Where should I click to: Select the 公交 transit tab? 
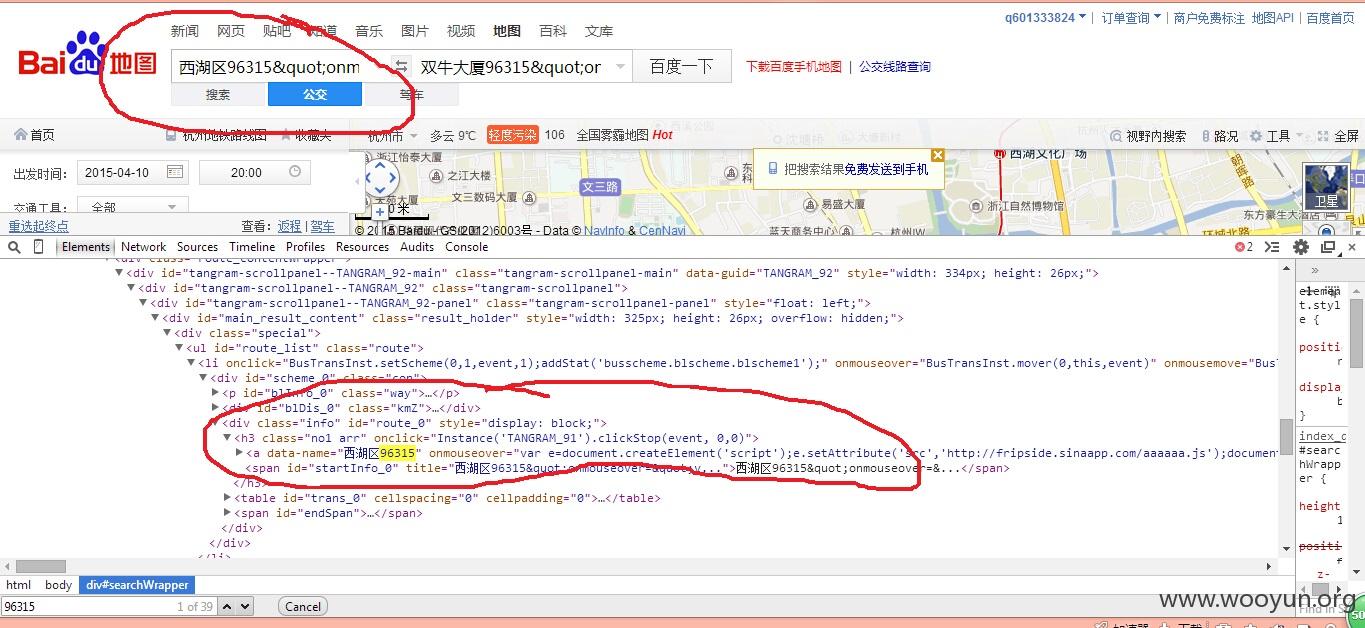pyautogui.click(x=315, y=95)
